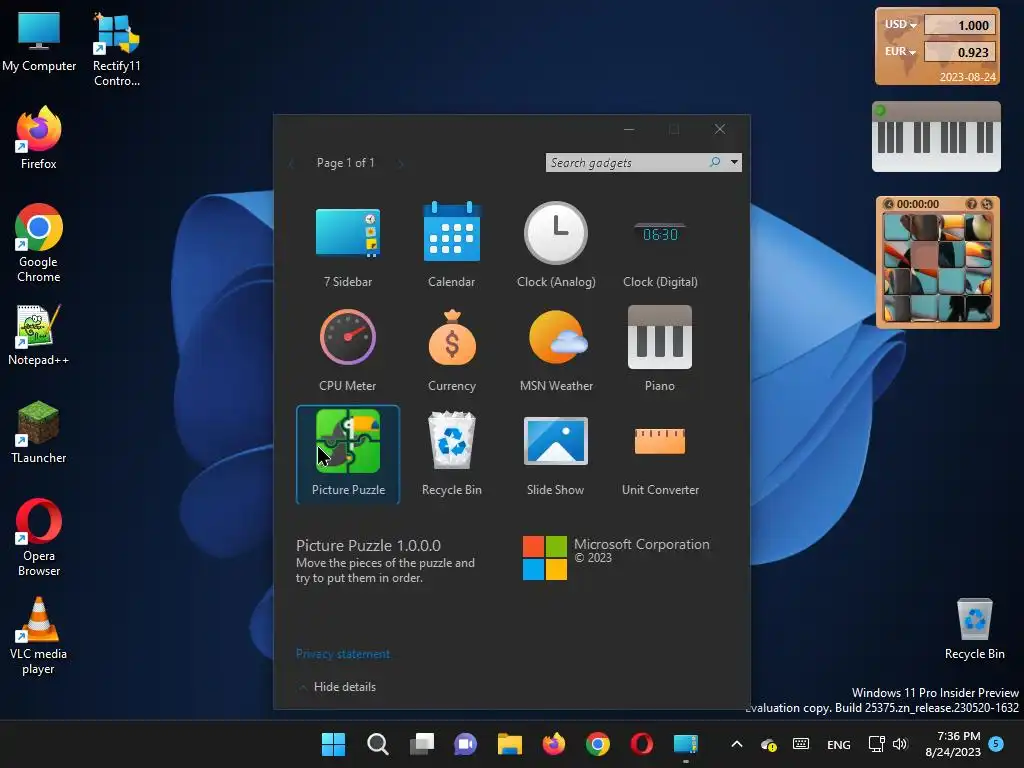Select the Google Chrome desktop shortcut
The width and height of the screenshot is (1024, 768).
click(x=39, y=244)
